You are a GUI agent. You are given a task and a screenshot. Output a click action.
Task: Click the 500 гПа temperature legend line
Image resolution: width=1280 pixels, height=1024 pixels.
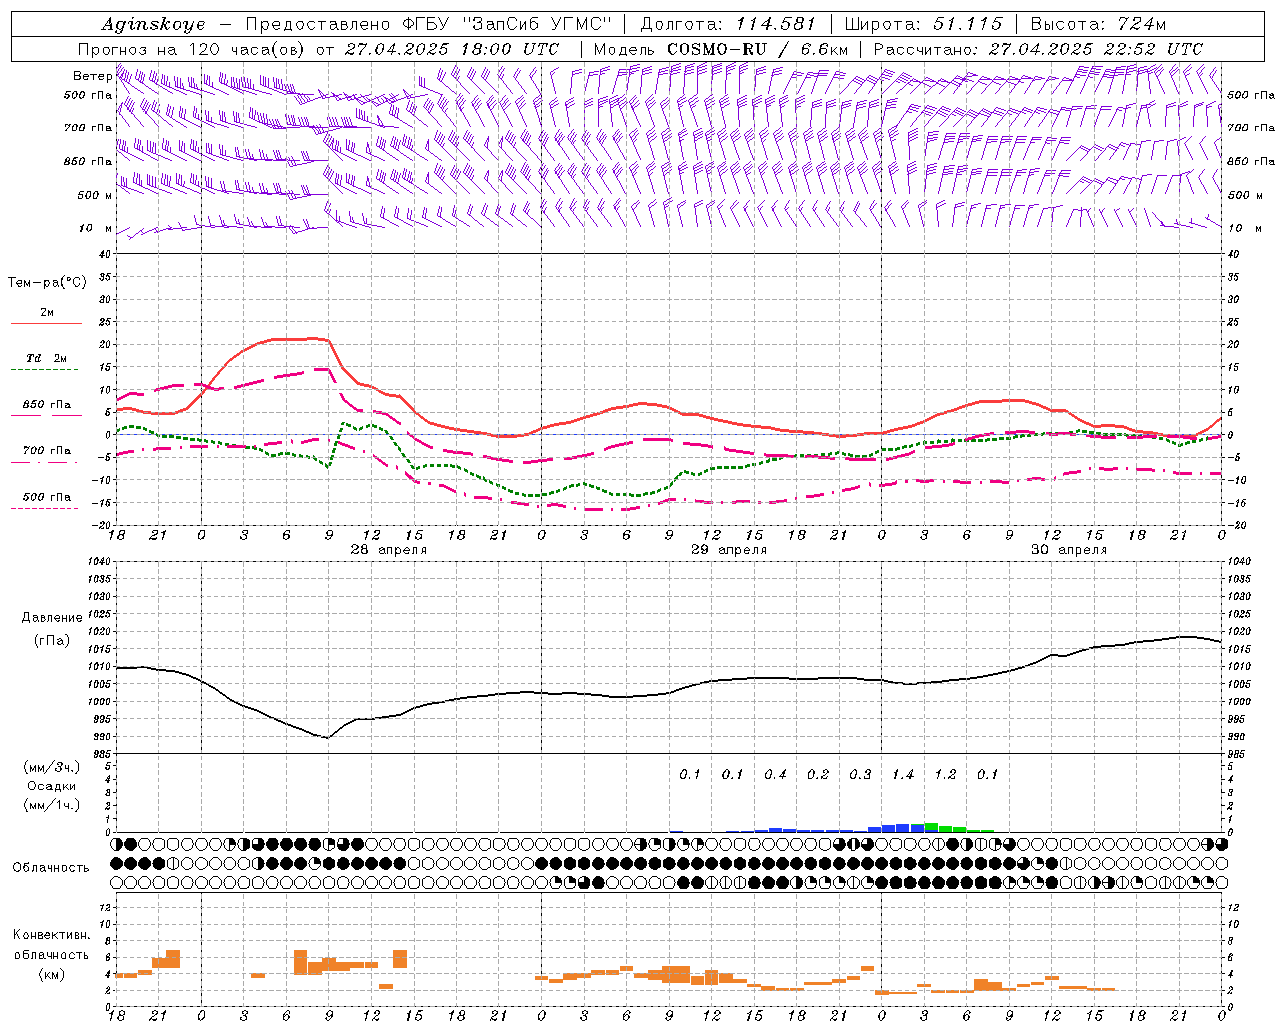click(x=46, y=508)
